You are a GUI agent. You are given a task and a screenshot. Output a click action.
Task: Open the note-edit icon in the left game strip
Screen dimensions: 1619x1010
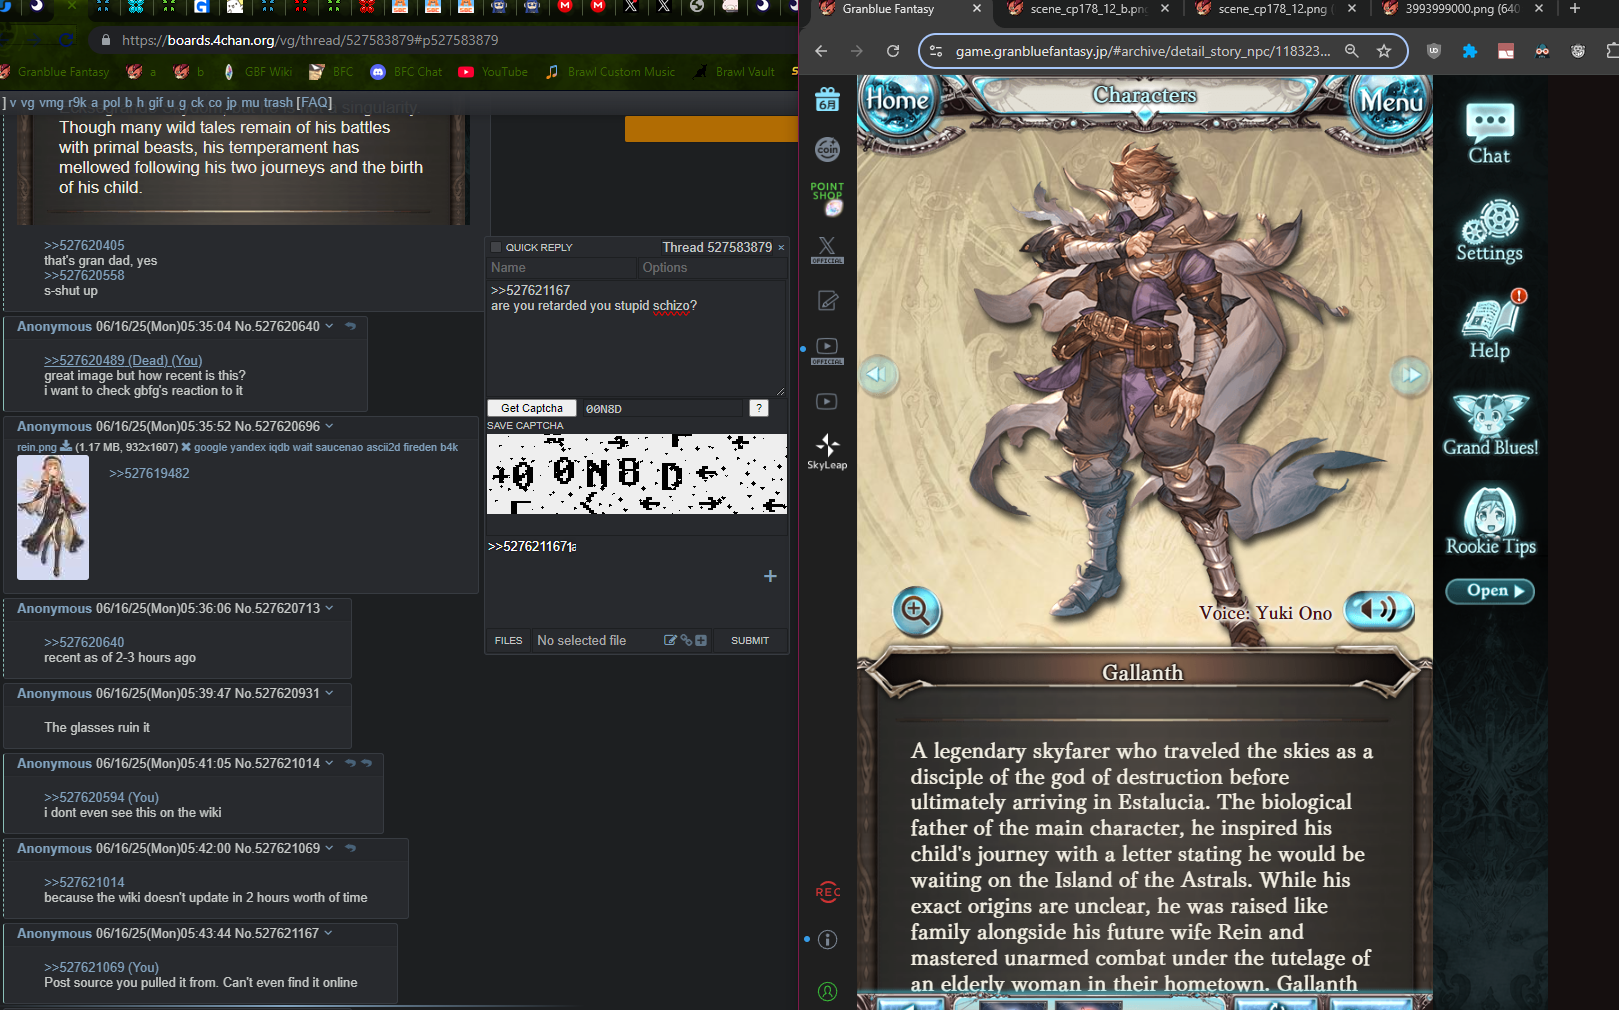tap(827, 300)
